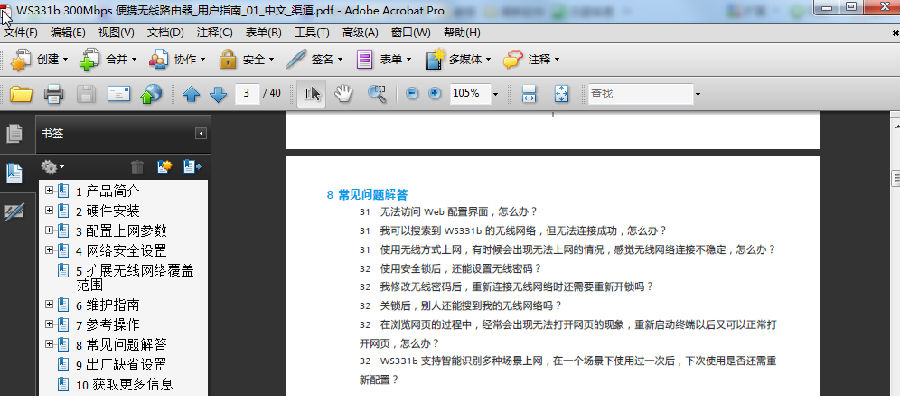This screenshot has height=396, width=900.
Task: Open zoom percentage dropdown arrow
Action: coord(495,94)
